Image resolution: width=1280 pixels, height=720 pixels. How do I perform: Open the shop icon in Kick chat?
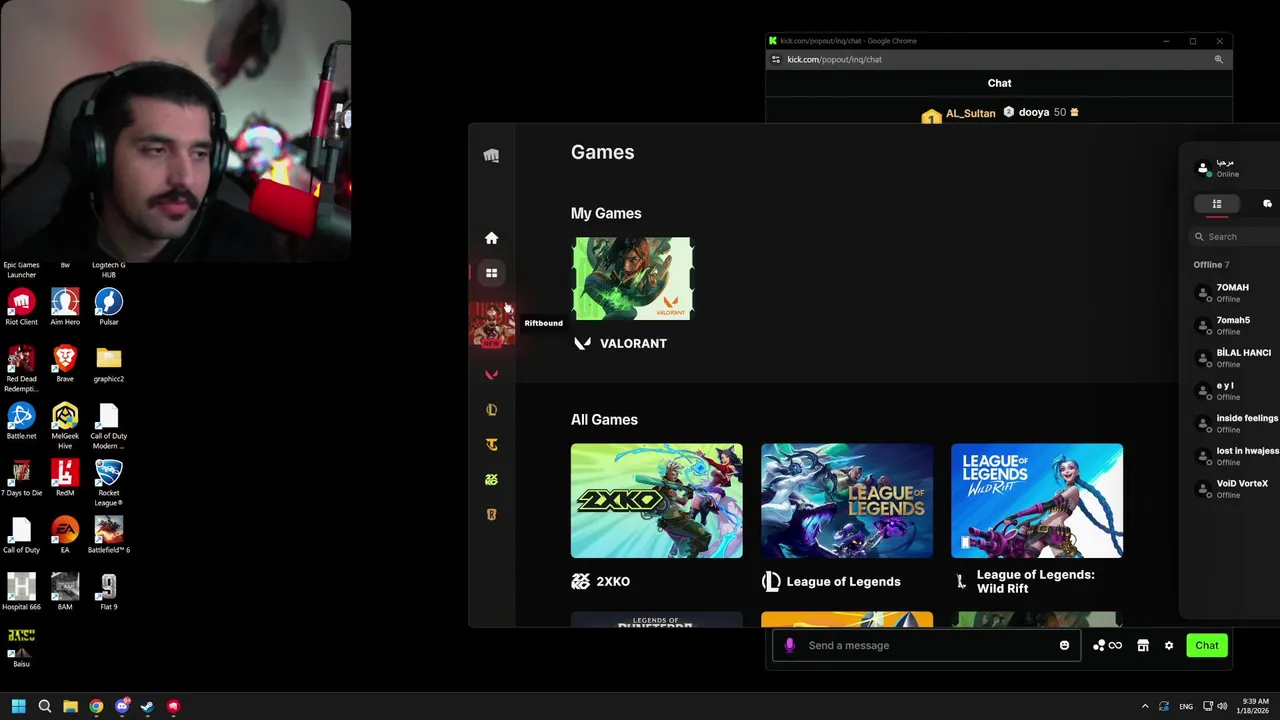click(x=1143, y=645)
